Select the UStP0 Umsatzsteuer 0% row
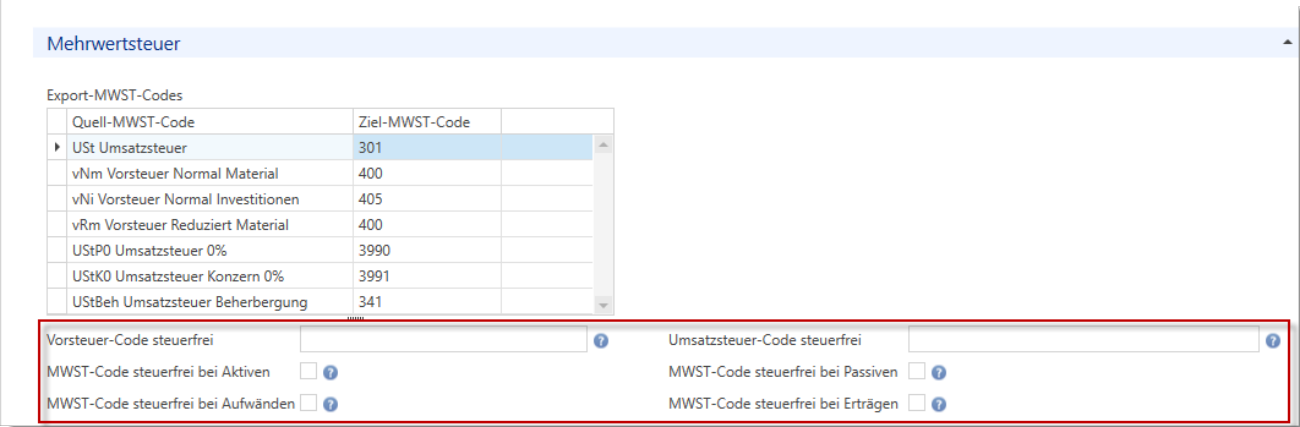The height and width of the screenshot is (427, 1300). pyautogui.click(x=321, y=251)
